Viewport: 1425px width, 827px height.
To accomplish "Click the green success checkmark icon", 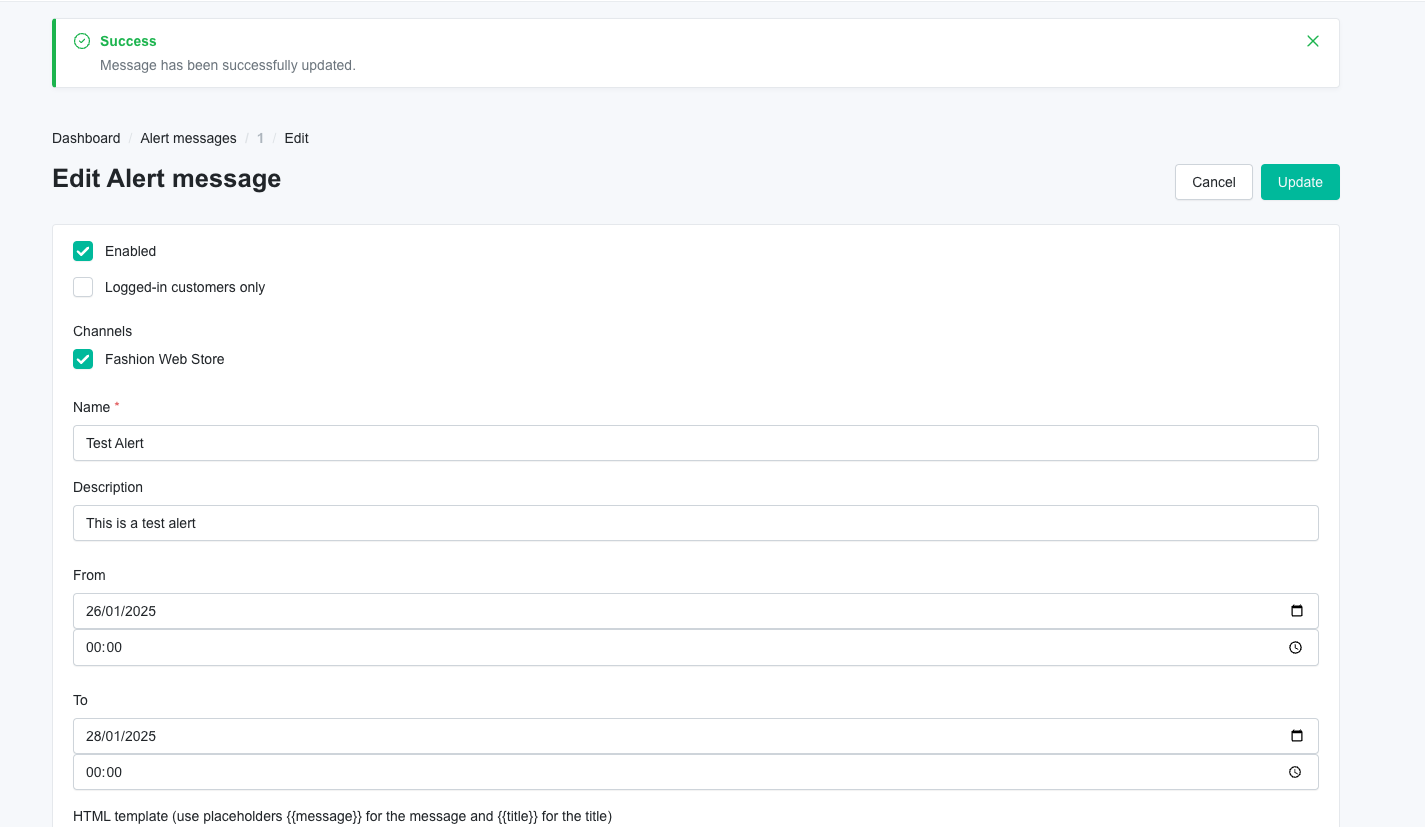I will [x=82, y=41].
